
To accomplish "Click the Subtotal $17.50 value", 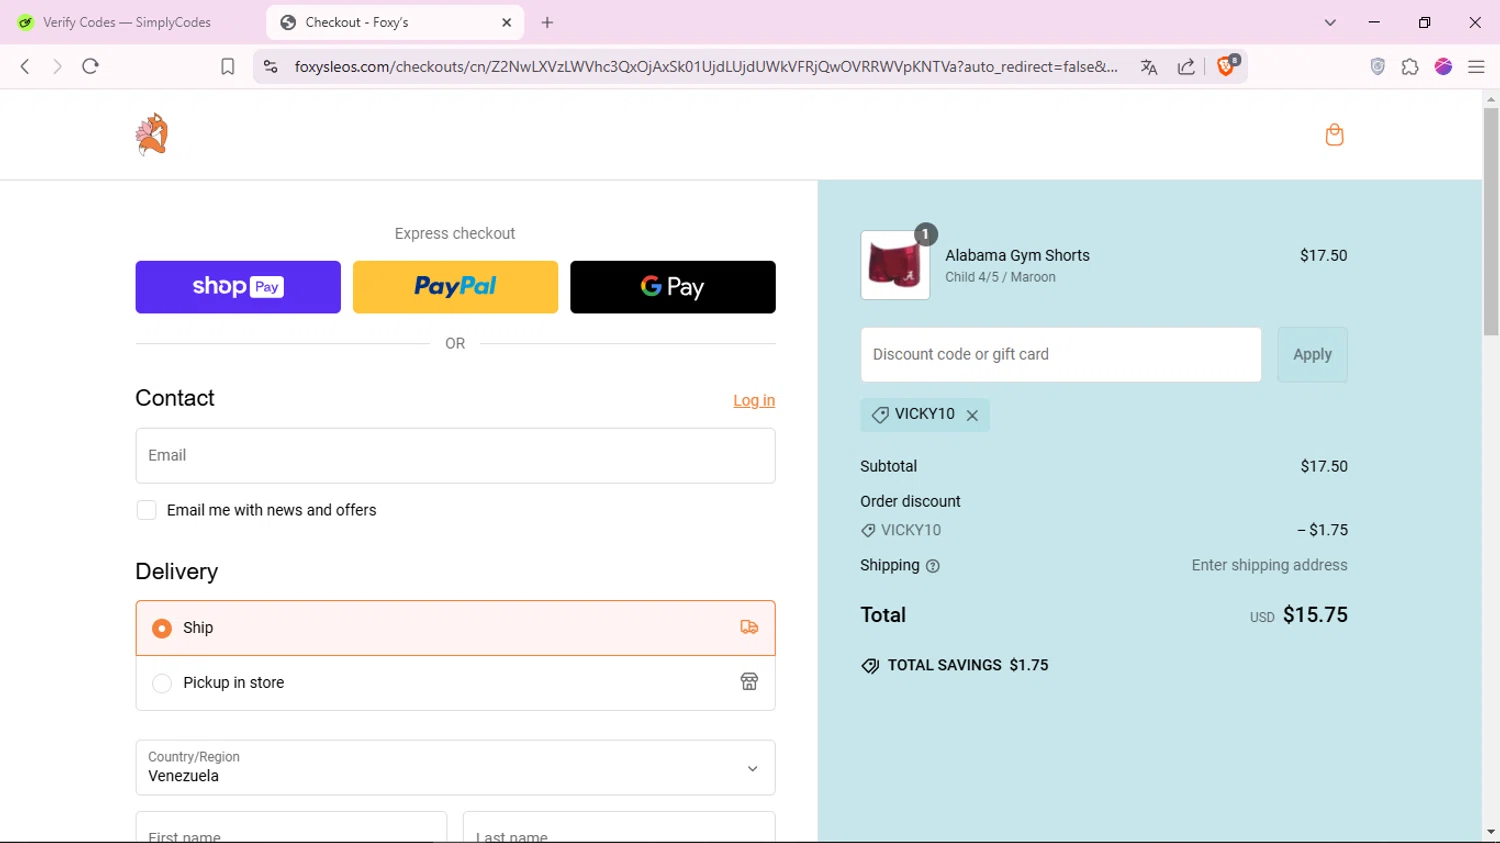I will (x=1324, y=466).
